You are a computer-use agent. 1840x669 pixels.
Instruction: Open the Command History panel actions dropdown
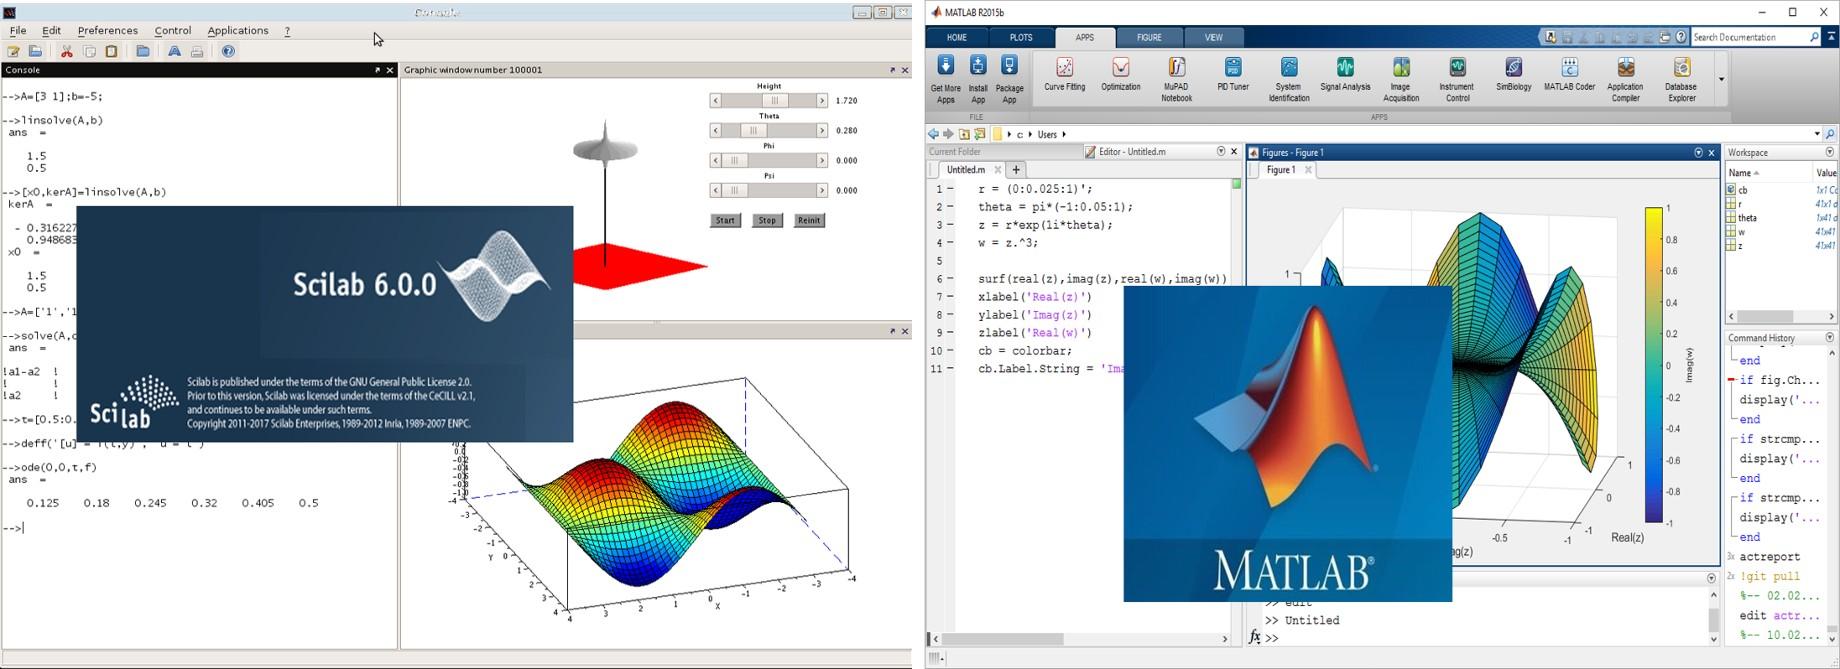[1830, 338]
